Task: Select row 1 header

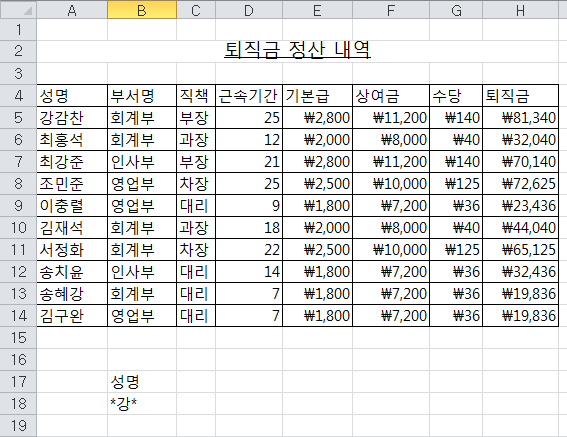Action: (18, 30)
